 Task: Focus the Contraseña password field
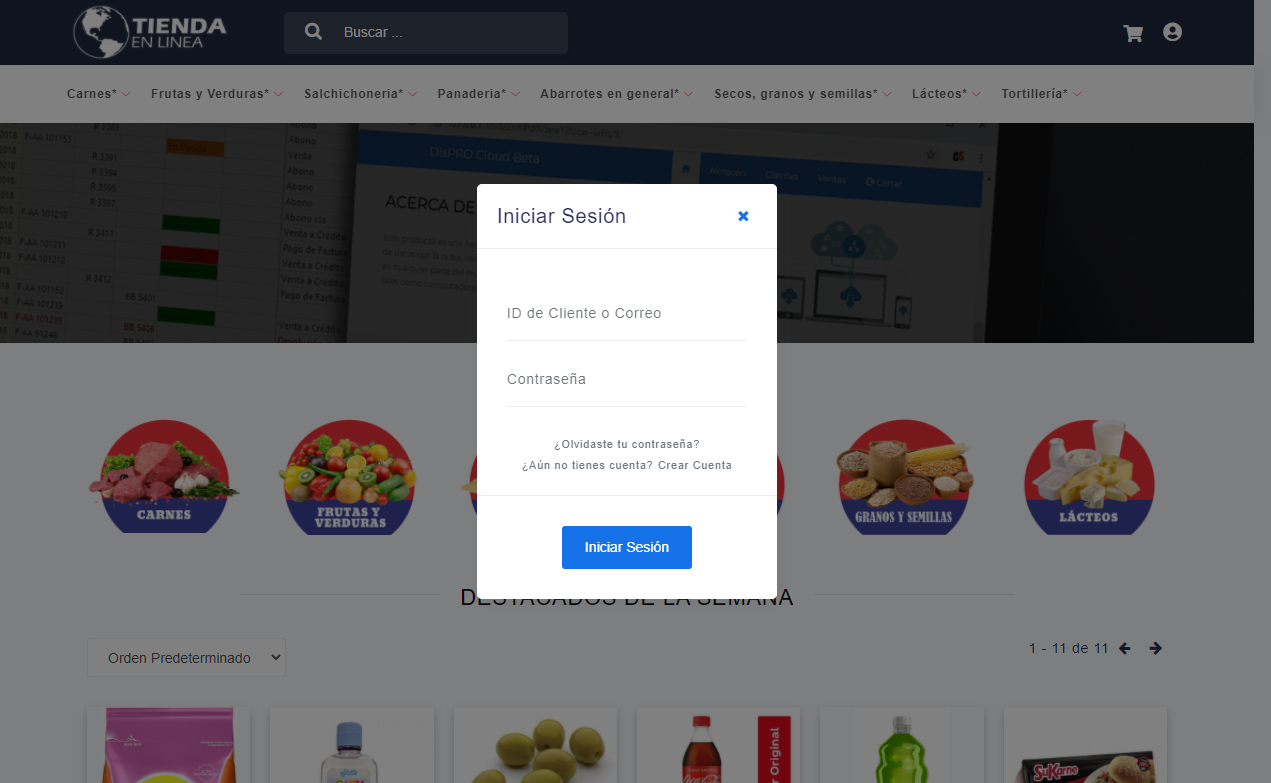pyautogui.click(x=627, y=380)
